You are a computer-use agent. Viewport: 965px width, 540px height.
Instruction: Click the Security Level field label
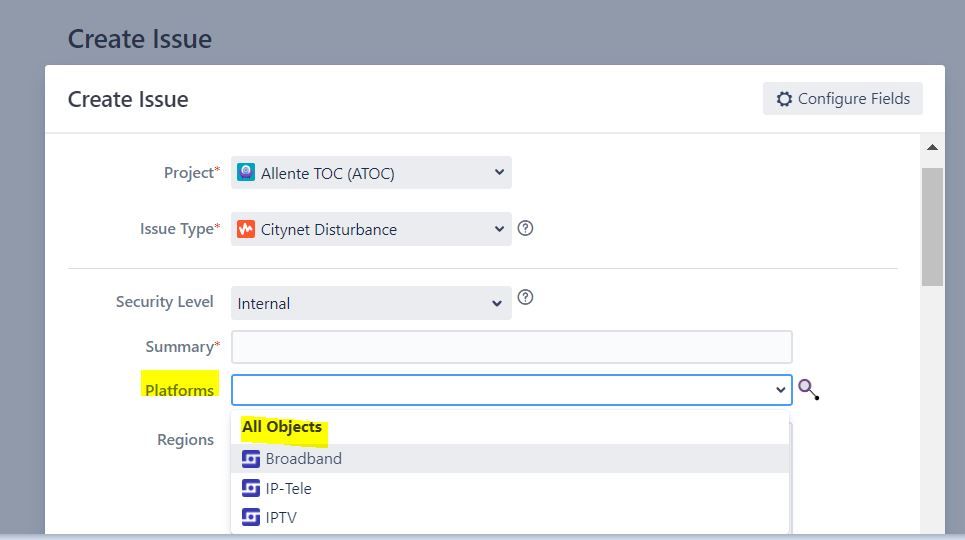[164, 302]
